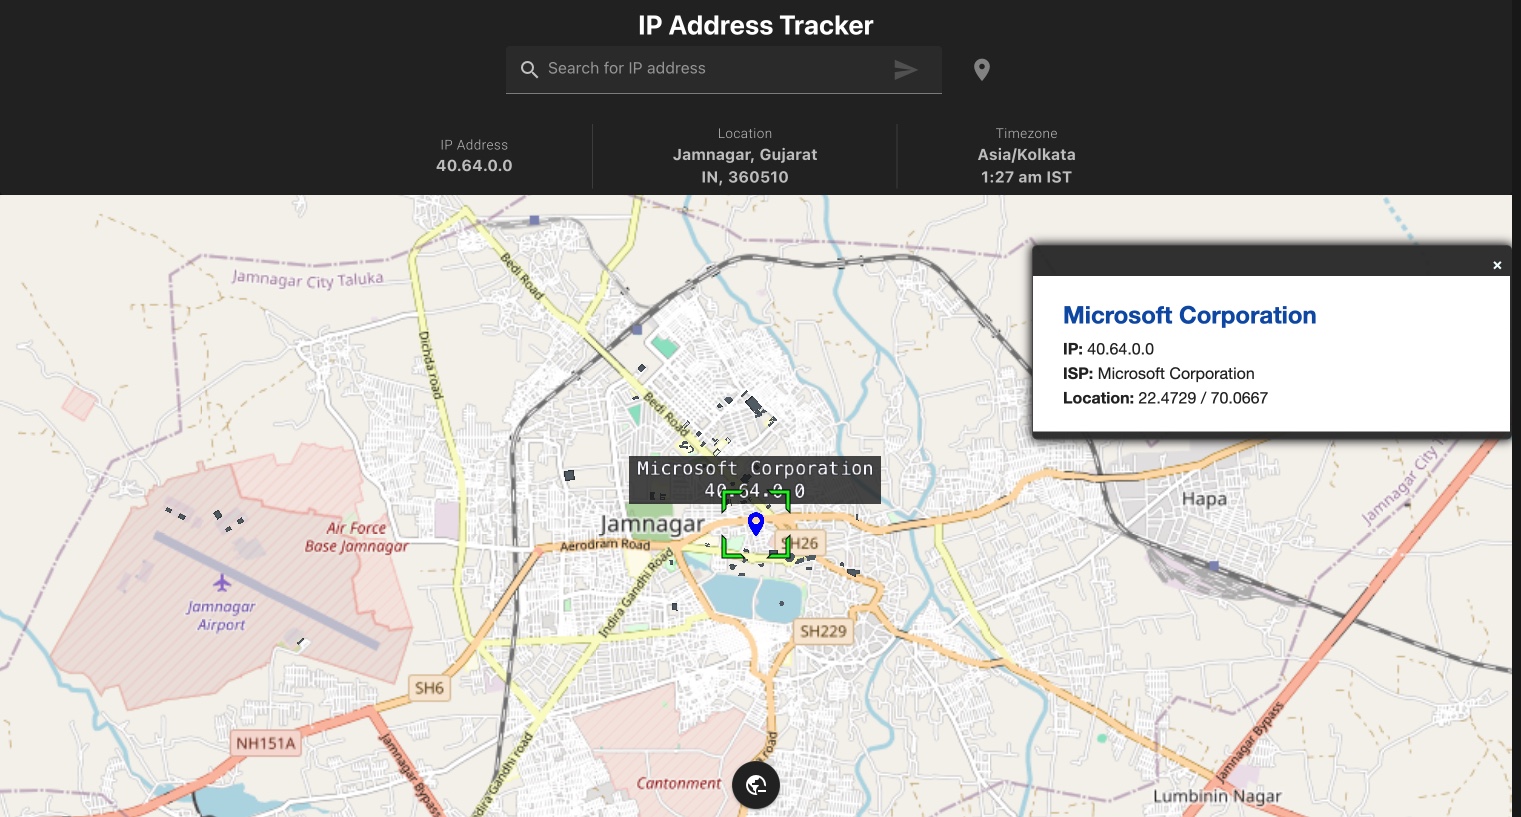Click the ISP: Microsoft Corporation line
The height and width of the screenshot is (817, 1521).
[x=1158, y=373]
